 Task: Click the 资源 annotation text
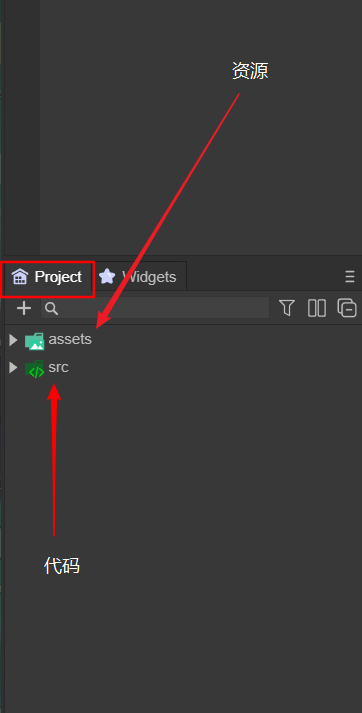pyautogui.click(x=250, y=71)
